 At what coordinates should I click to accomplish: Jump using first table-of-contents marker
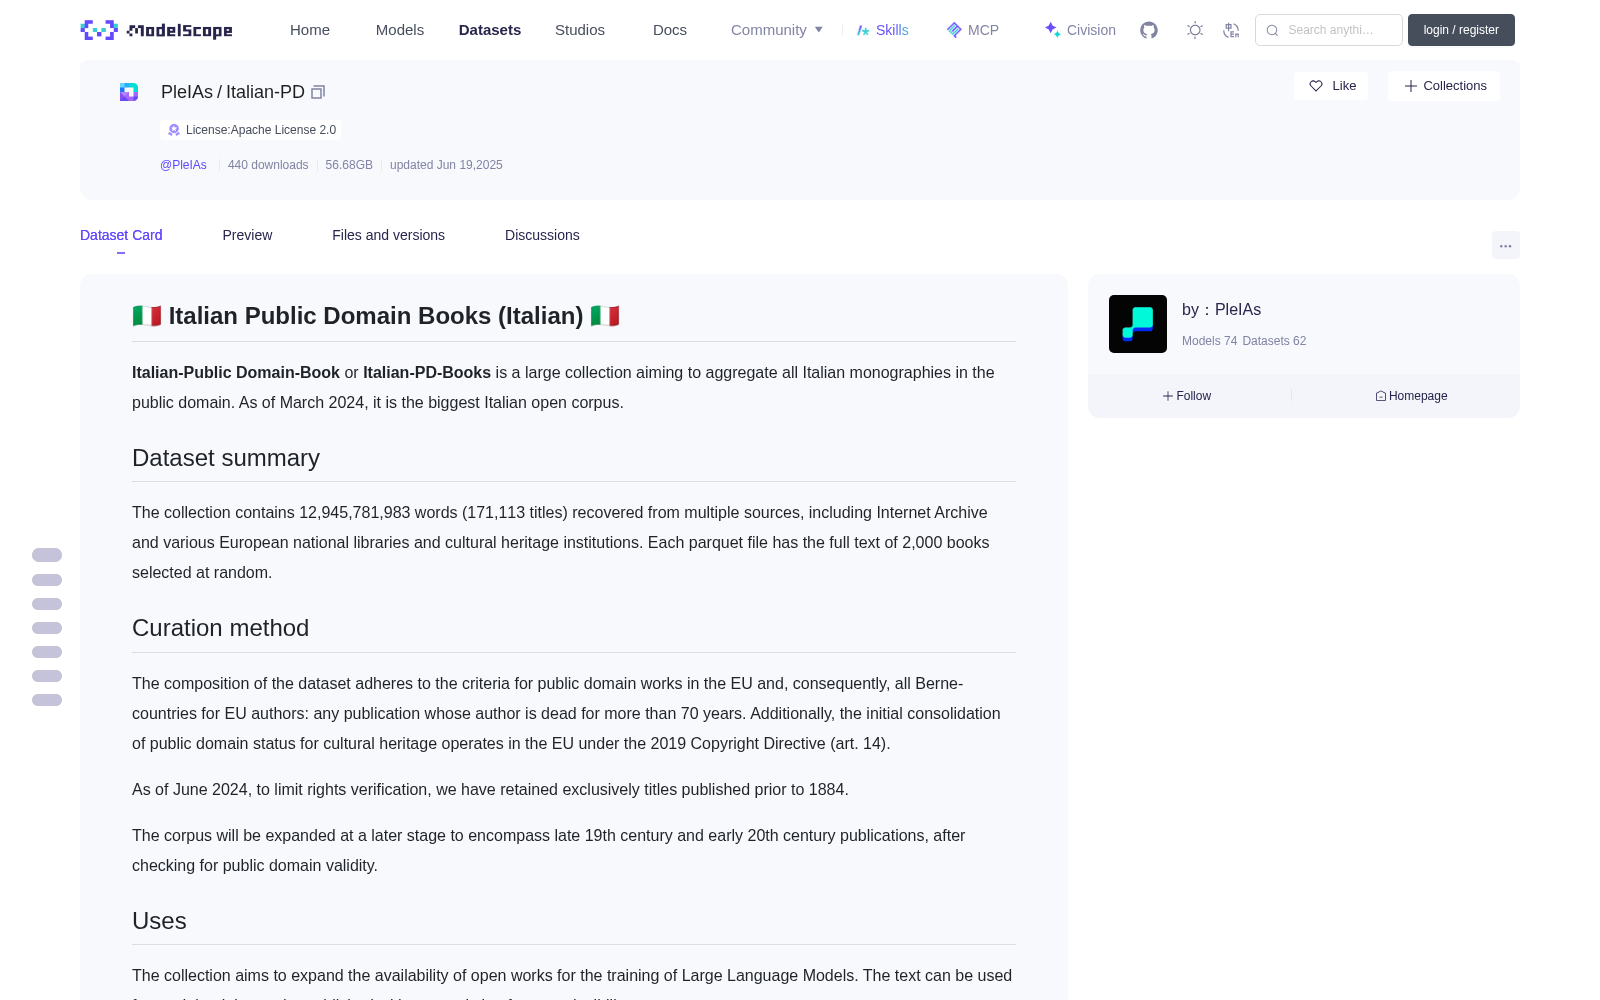[47, 555]
